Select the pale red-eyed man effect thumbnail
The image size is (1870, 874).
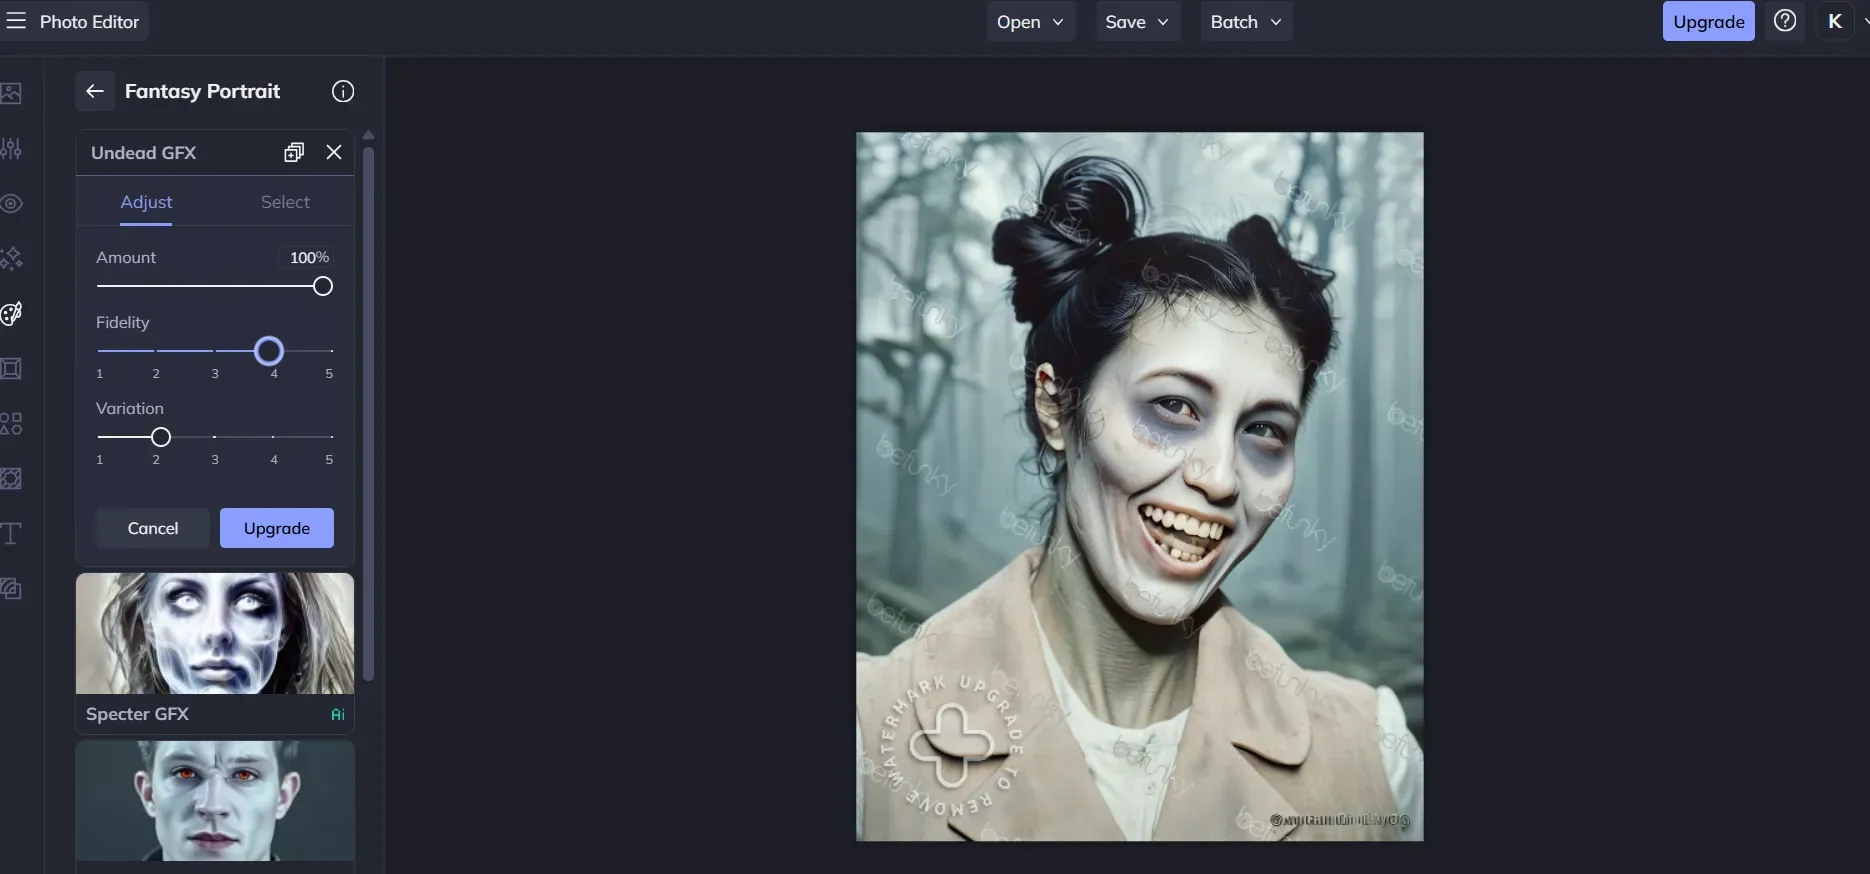(215, 801)
